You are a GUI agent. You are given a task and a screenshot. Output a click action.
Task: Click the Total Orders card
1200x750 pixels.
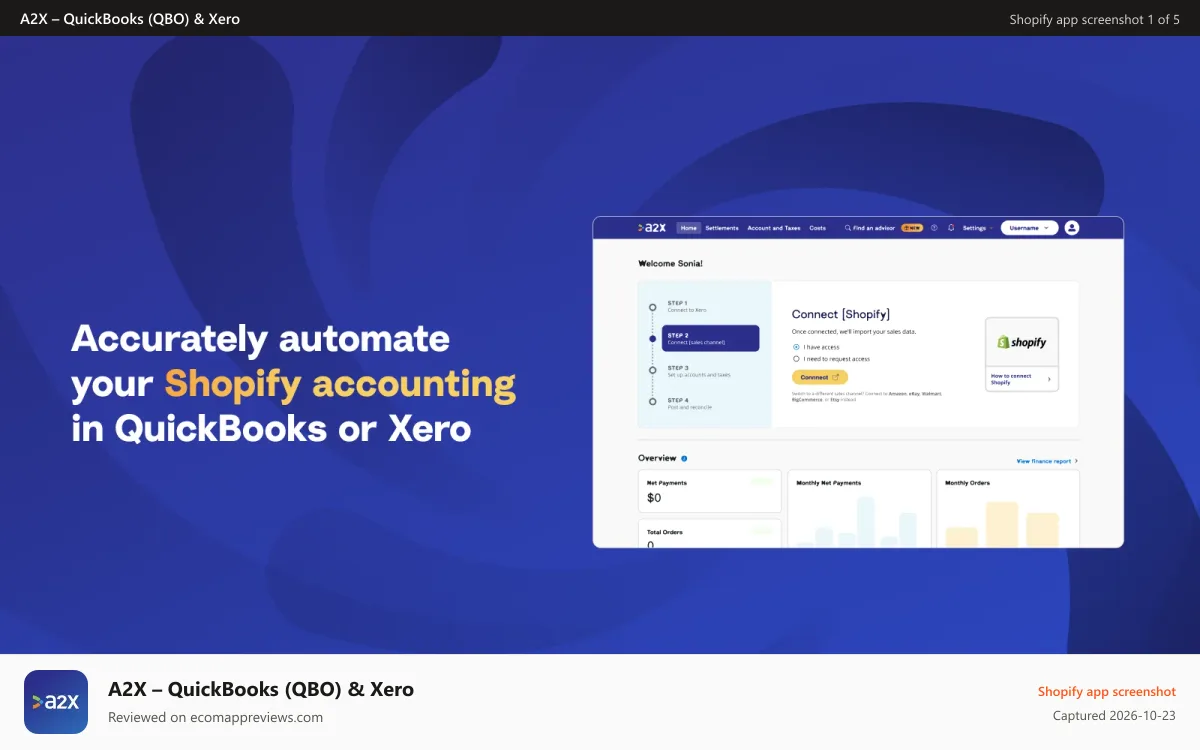coord(710,533)
